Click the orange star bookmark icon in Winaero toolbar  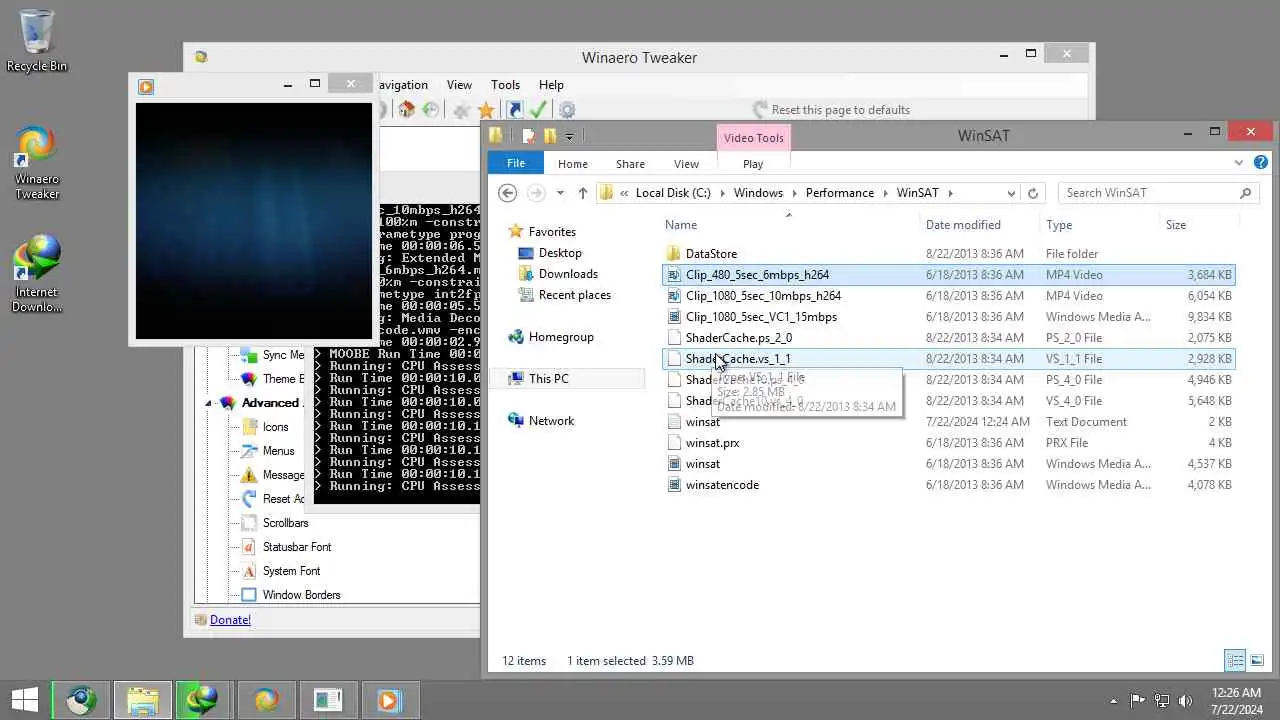pos(486,110)
